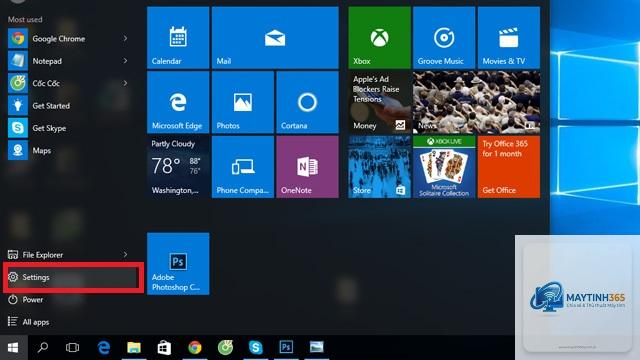Expand Google Chrome jump list arrow
640x360 pixels.
pyautogui.click(x=125, y=38)
